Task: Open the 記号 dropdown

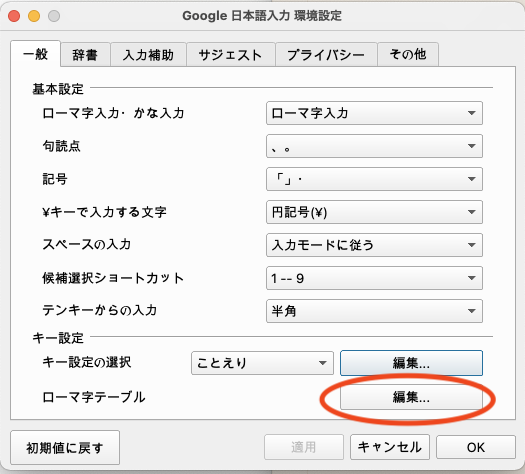Action: 374,179
